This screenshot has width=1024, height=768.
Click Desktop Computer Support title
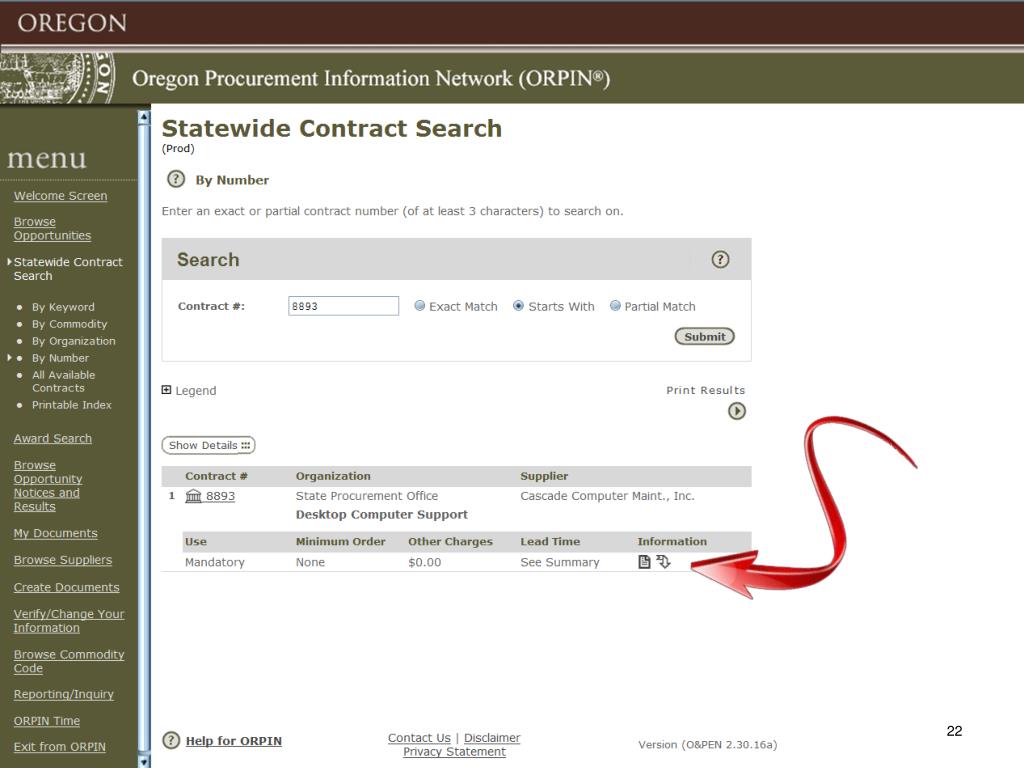381,515
